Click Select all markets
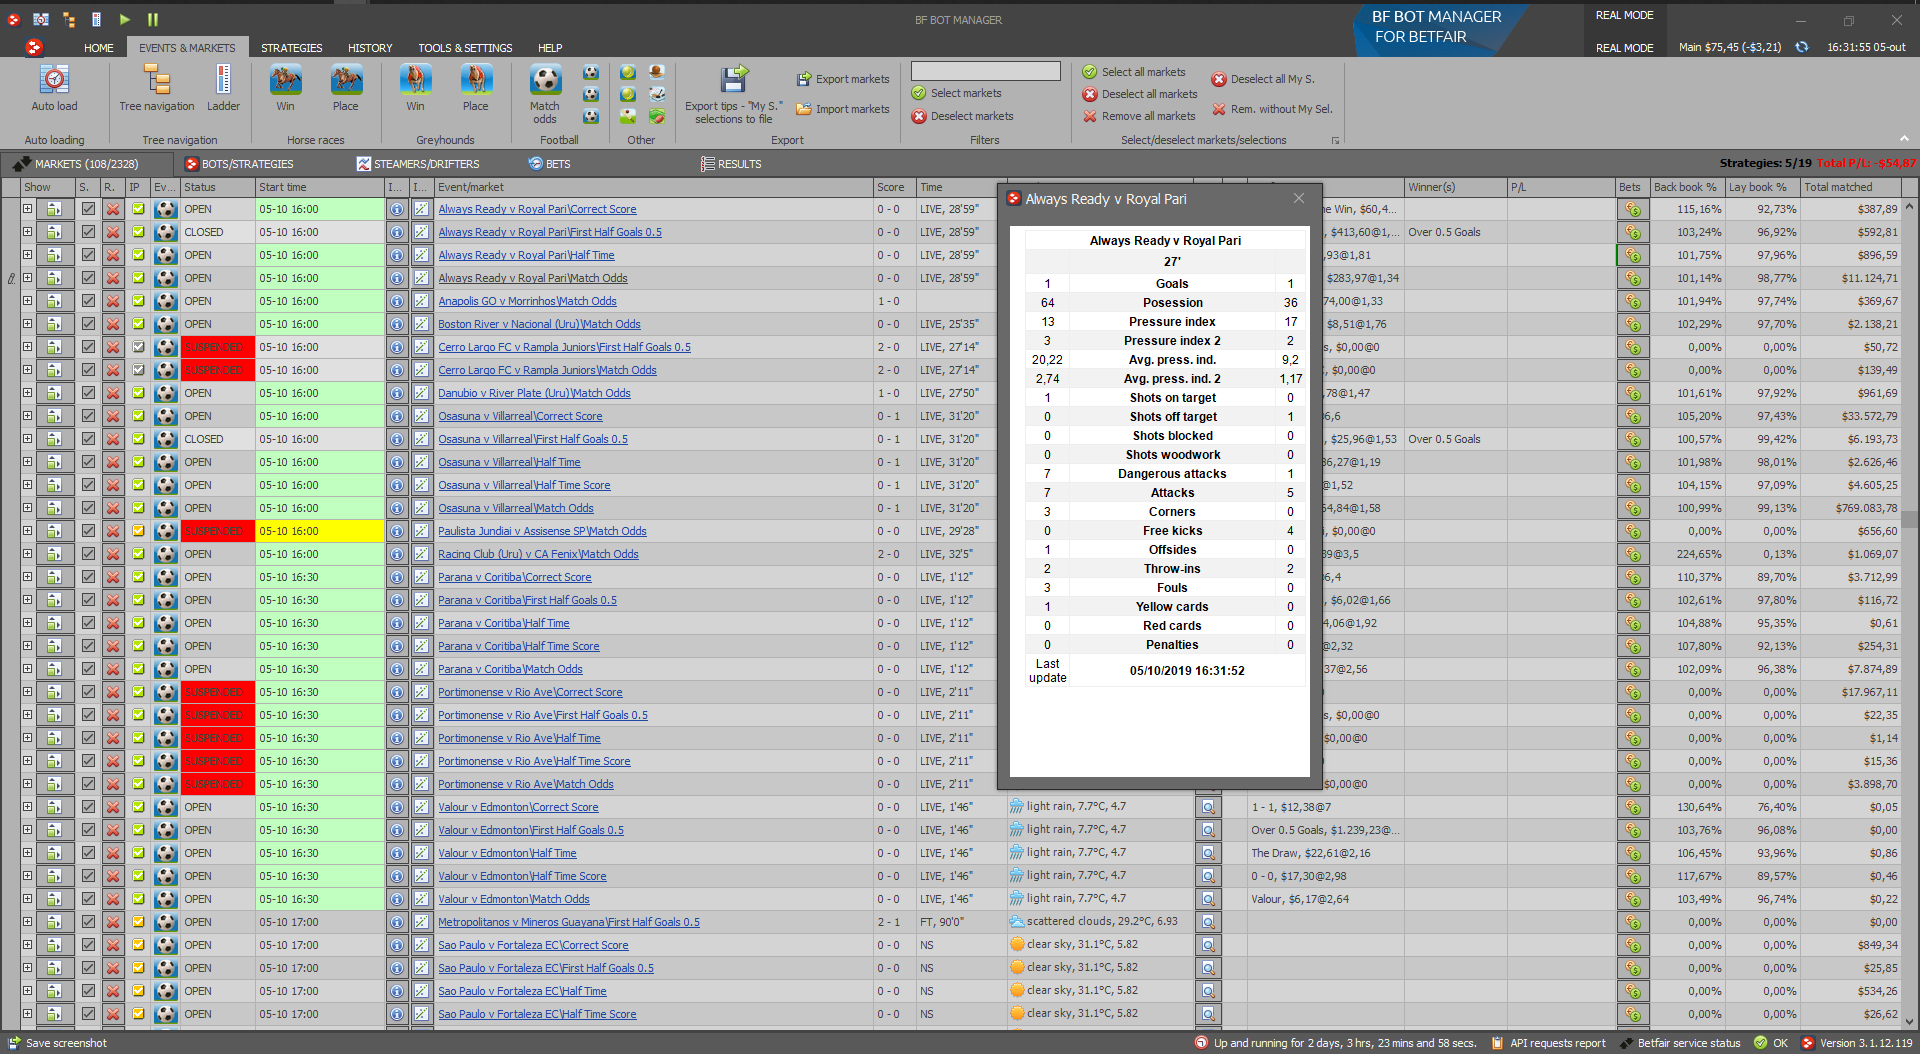Viewport: 1920px width, 1054px height. 1134,72
